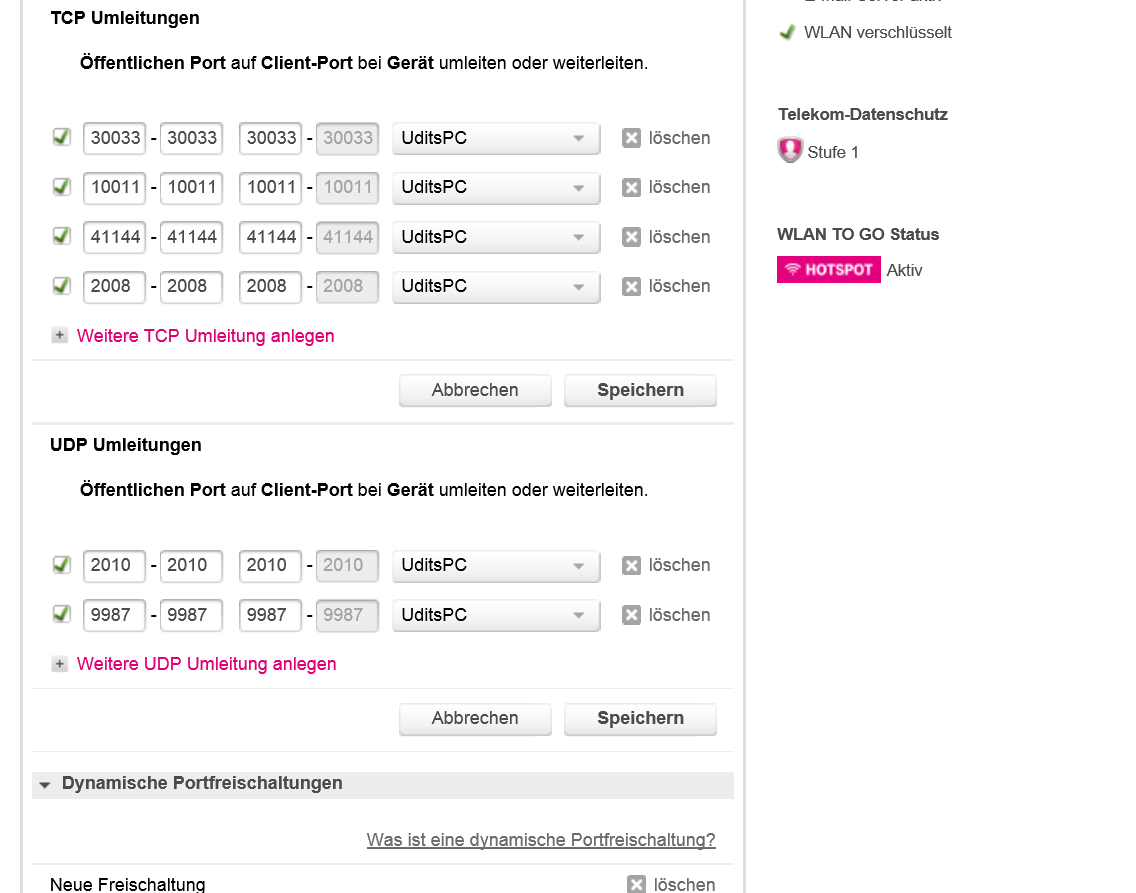Remove the UDP 2010 redirect using X icon
This screenshot has width=1136, height=893.
(631, 565)
